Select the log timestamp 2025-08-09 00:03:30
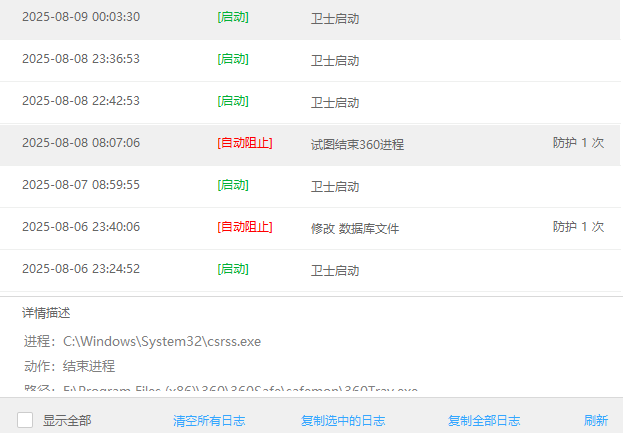Image resolution: width=623 pixels, height=433 pixels. [x=81, y=17]
